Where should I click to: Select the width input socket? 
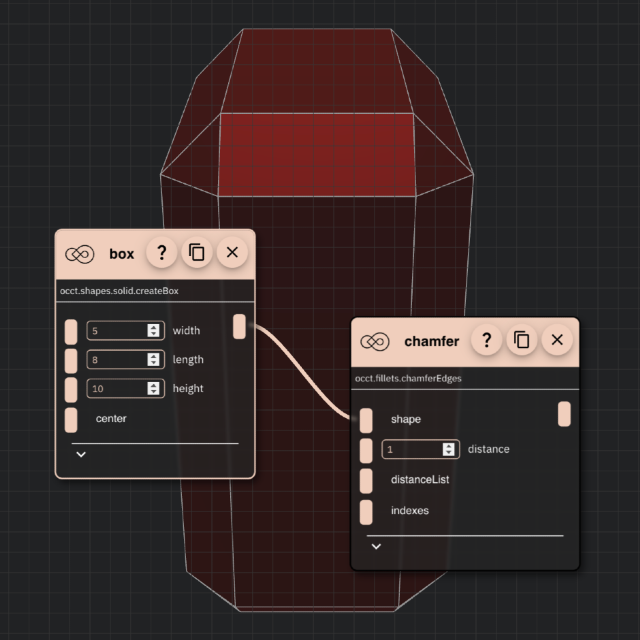coord(71,332)
